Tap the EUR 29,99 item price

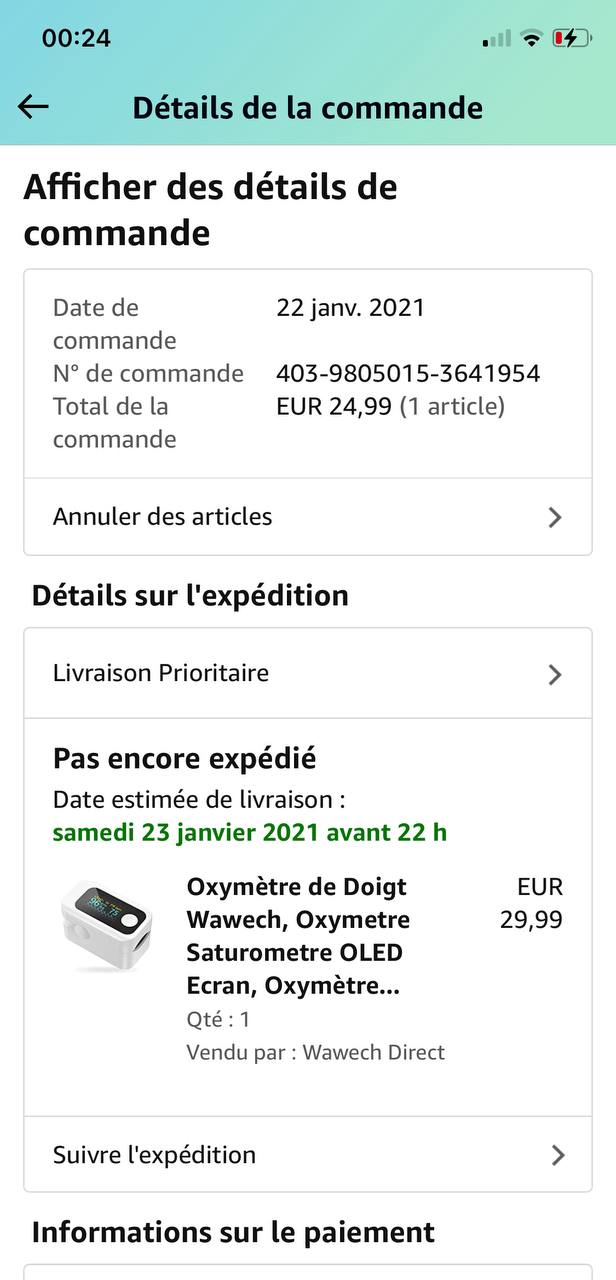click(531, 903)
